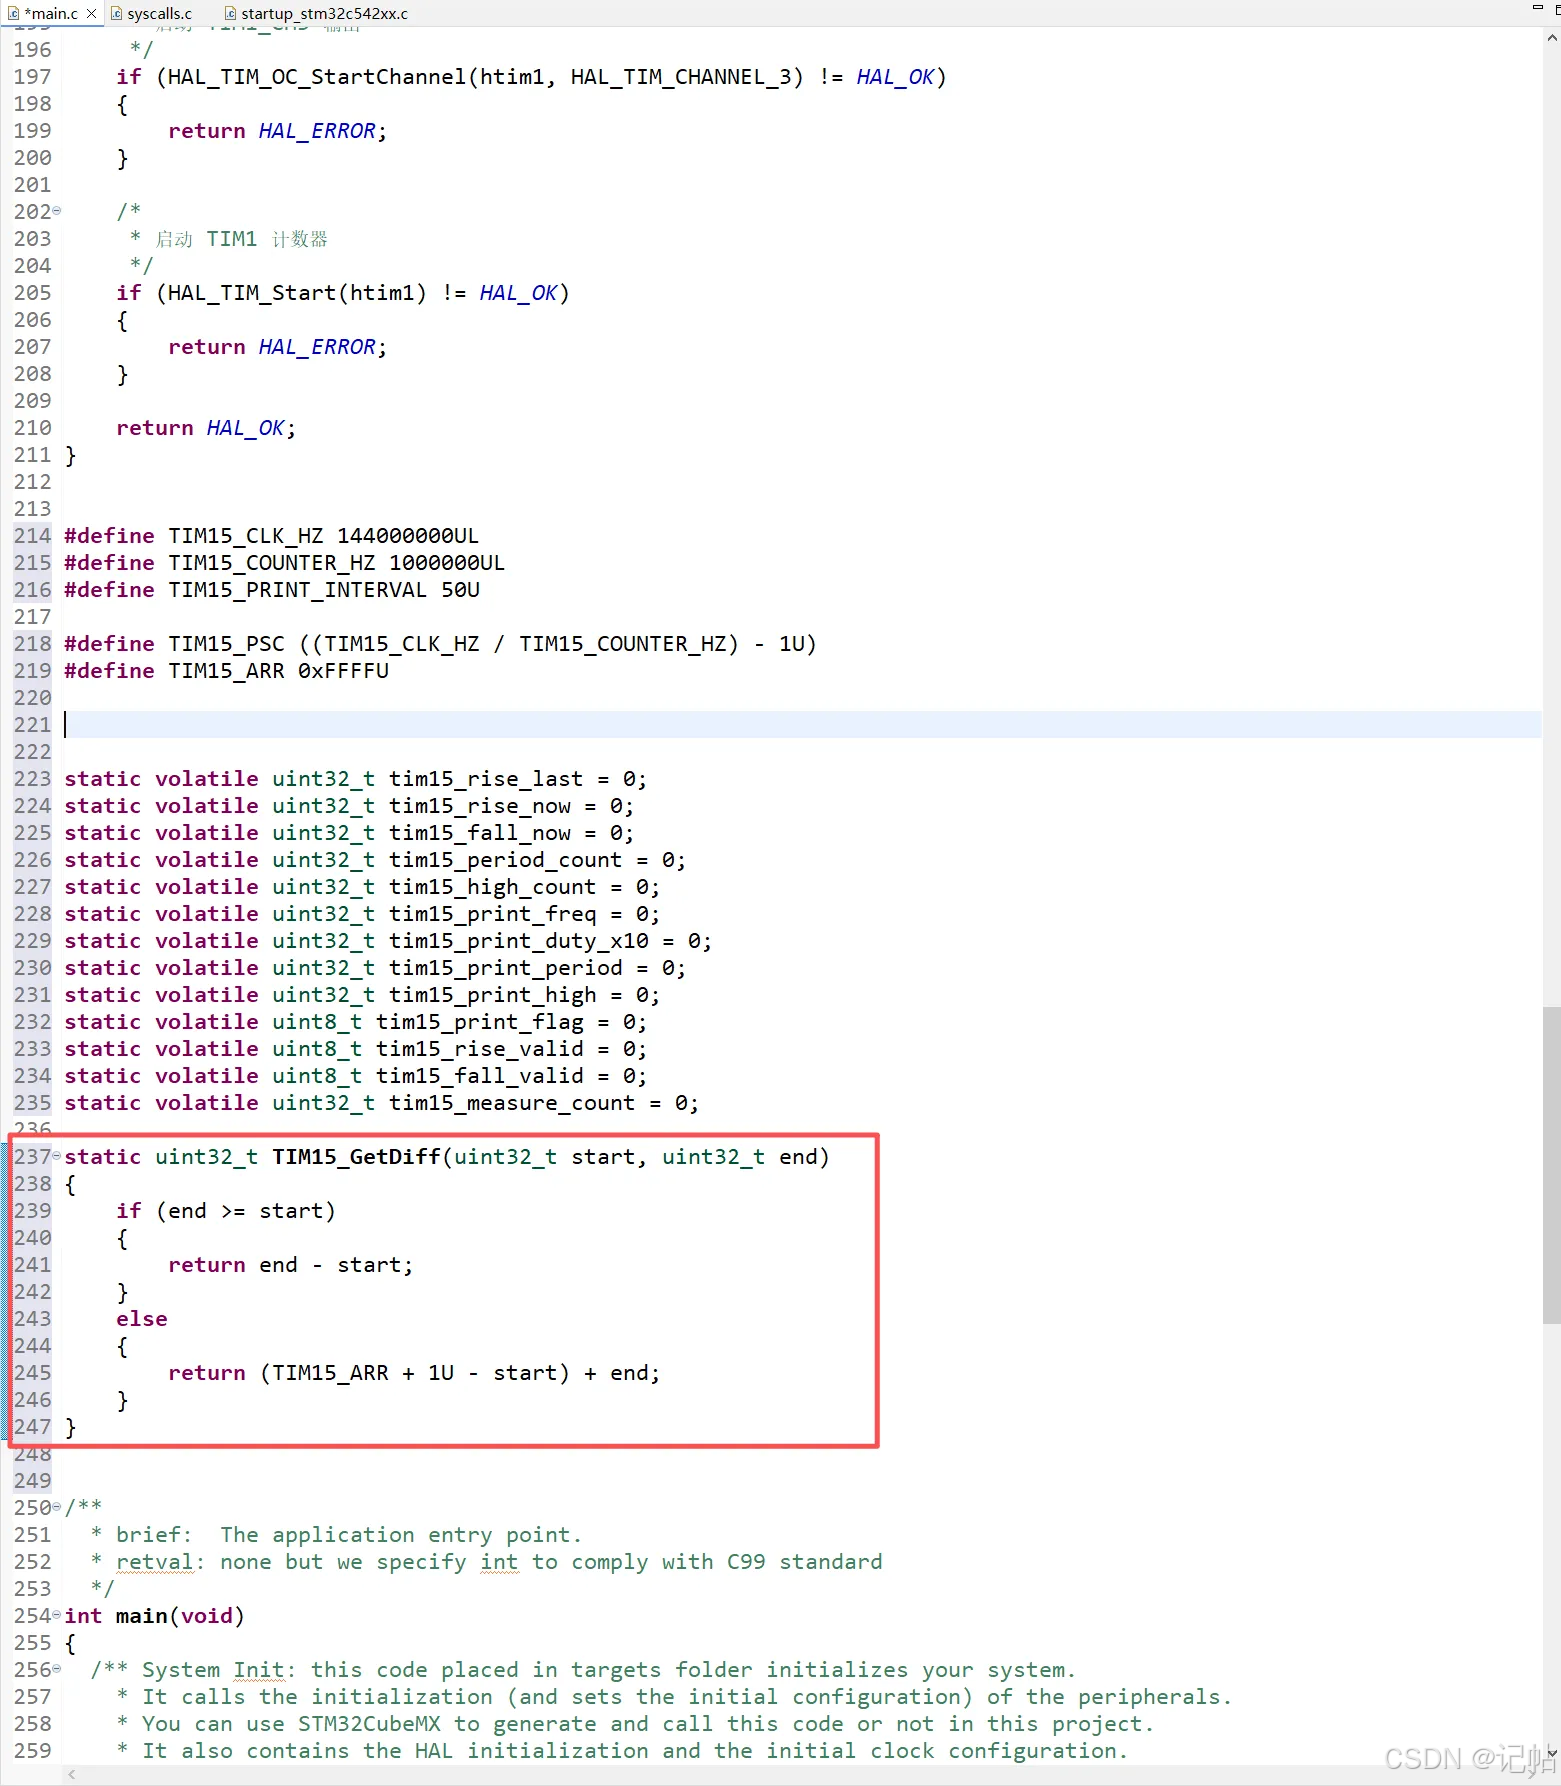Click the startup file icon in tab
This screenshot has width=1561, height=1786.
tap(231, 13)
